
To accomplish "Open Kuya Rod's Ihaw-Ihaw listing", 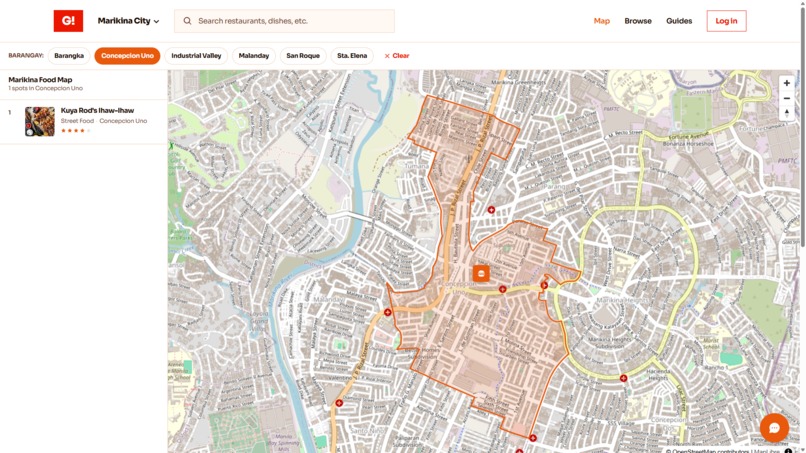I will click(84, 122).
